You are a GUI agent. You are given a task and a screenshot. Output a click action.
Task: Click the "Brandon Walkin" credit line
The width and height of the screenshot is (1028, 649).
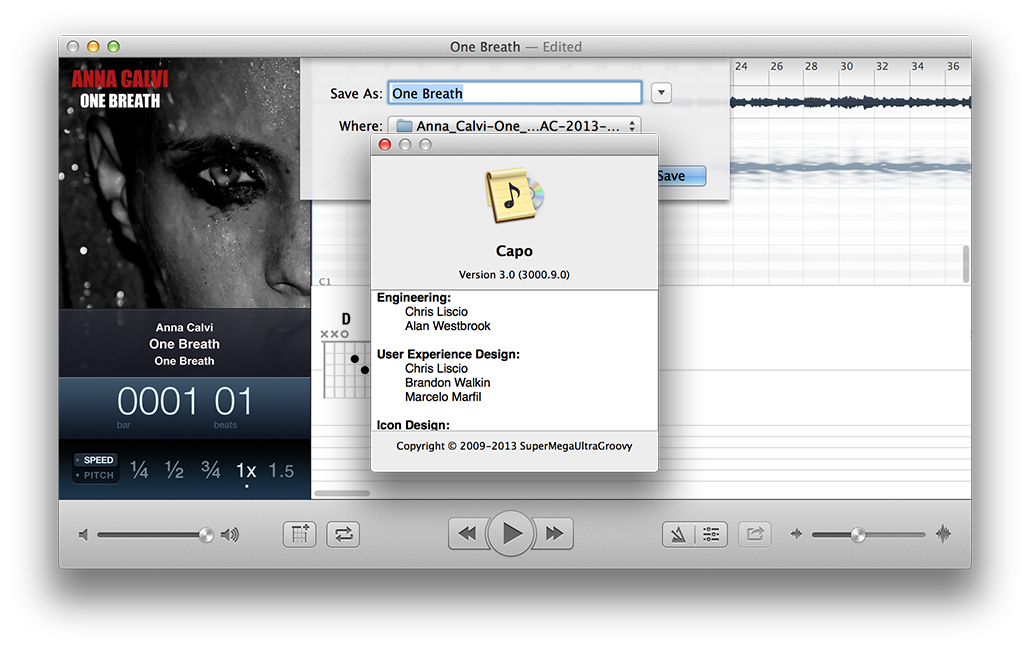448,383
